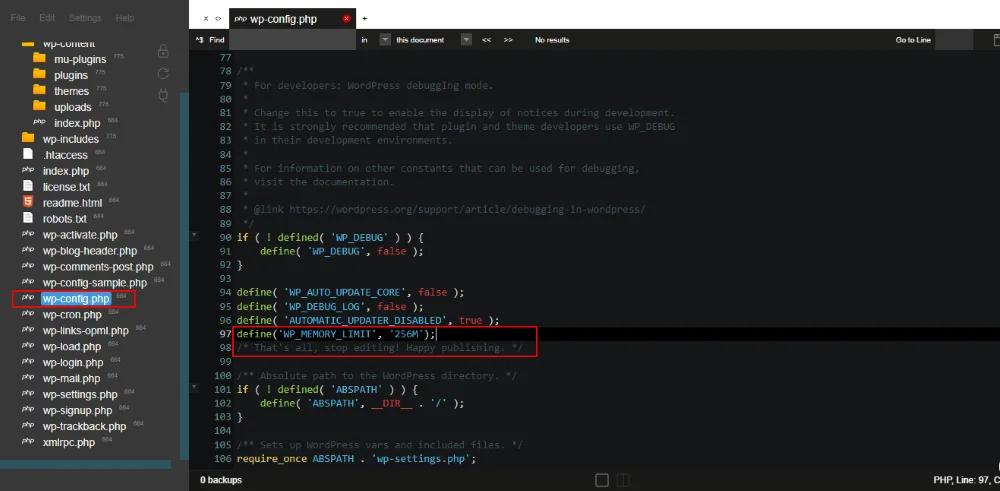
Task: Open wp-trackback.php in file tree
Action: click(84, 426)
